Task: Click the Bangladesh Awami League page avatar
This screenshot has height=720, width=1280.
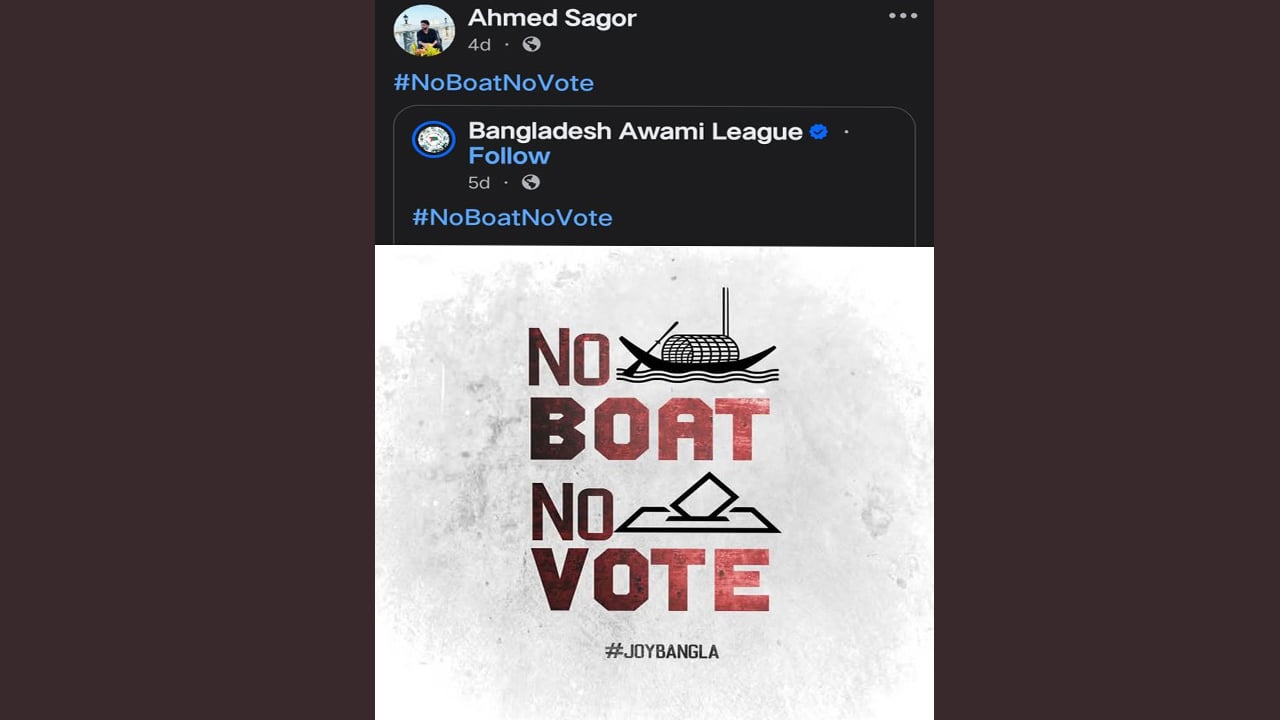Action: 434,139
